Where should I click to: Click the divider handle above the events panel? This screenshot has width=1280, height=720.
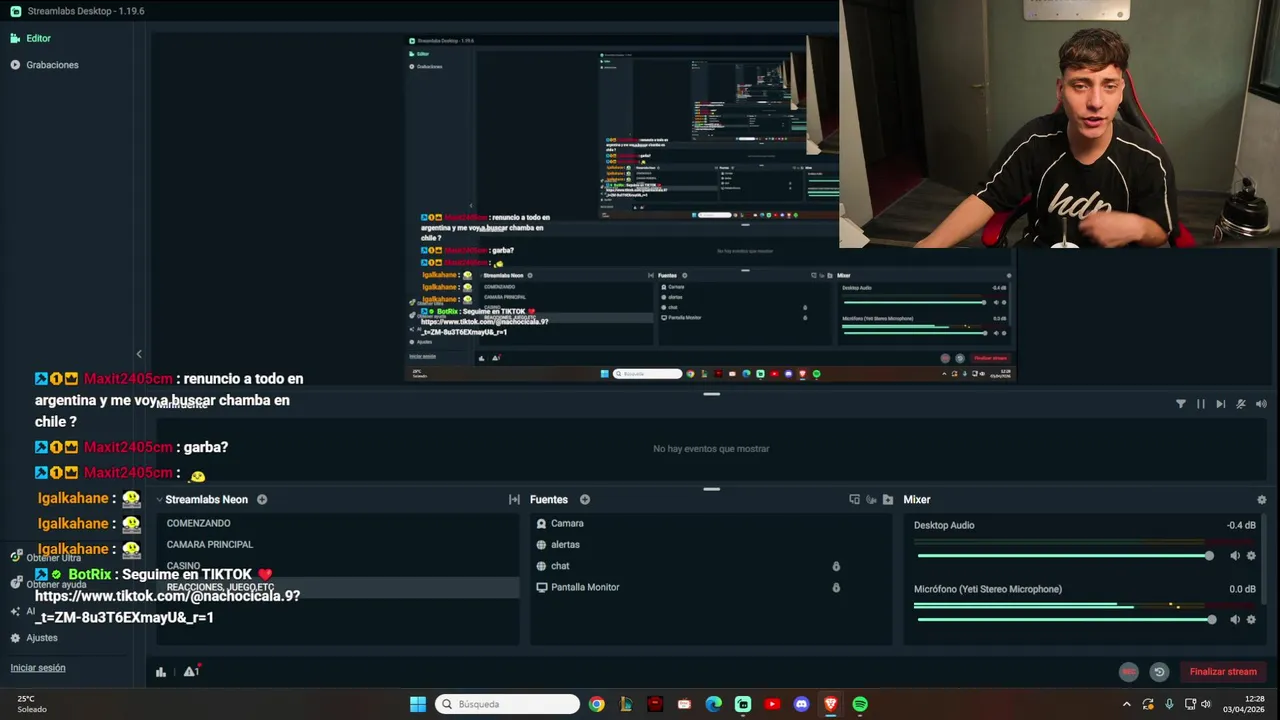tap(711, 394)
